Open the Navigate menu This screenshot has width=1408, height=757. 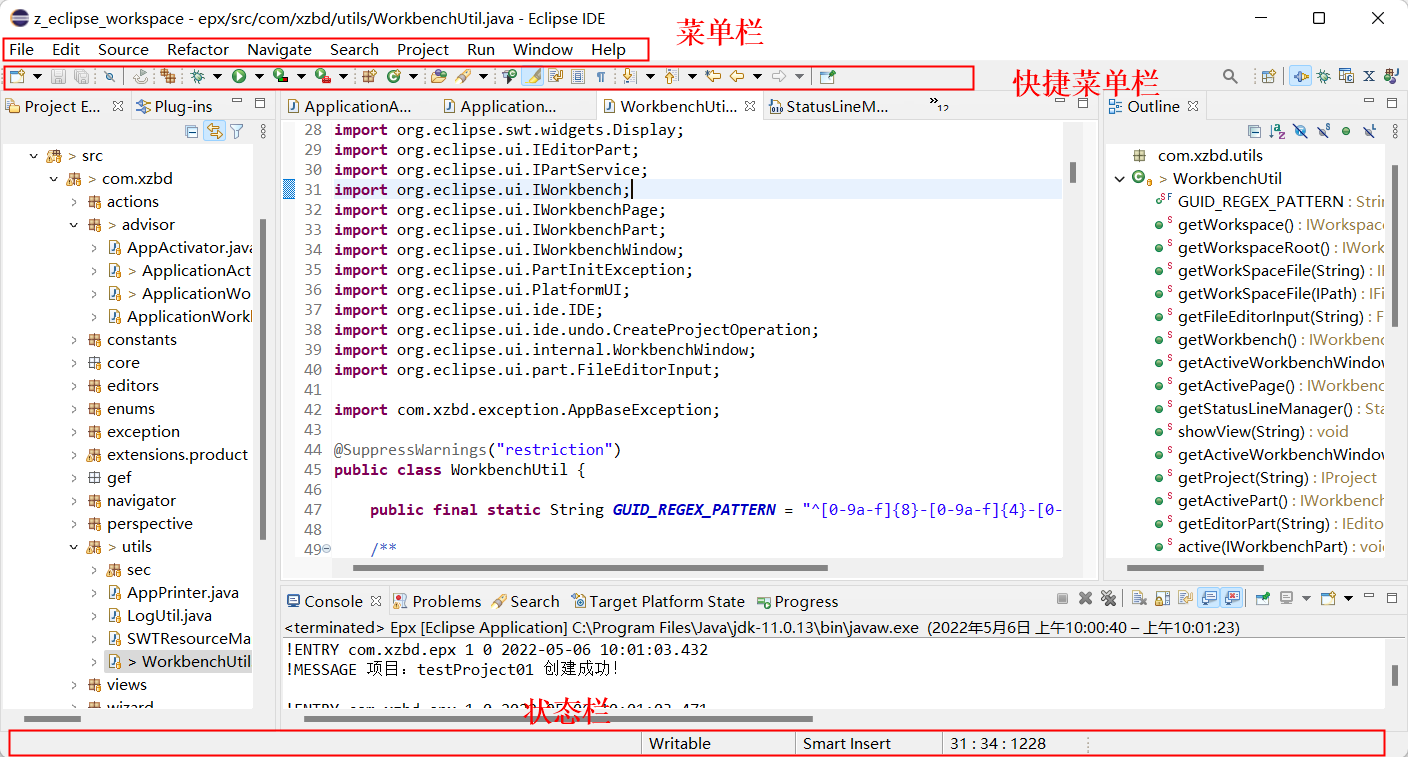(279, 49)
